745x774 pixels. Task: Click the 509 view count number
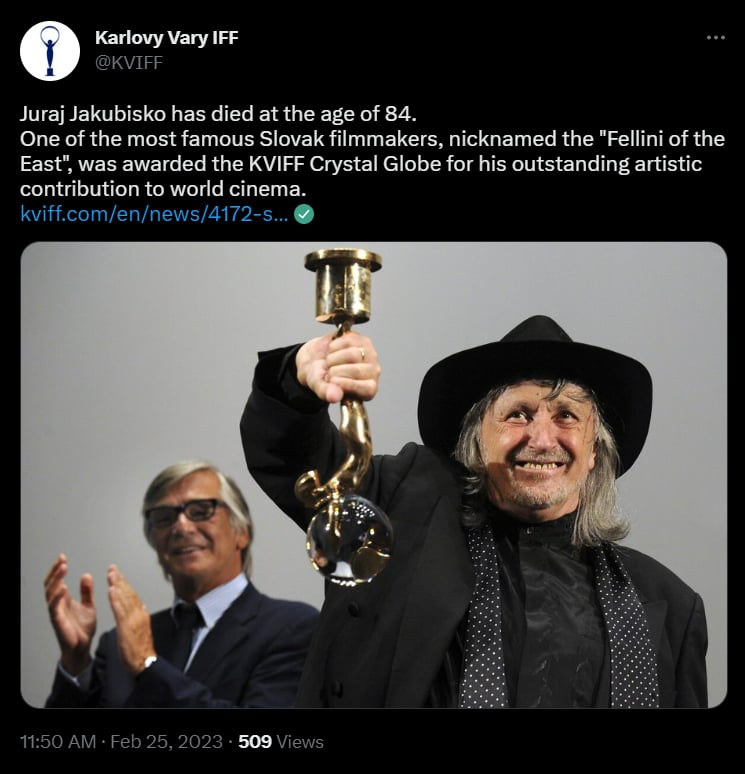click(x=255, y=741)
